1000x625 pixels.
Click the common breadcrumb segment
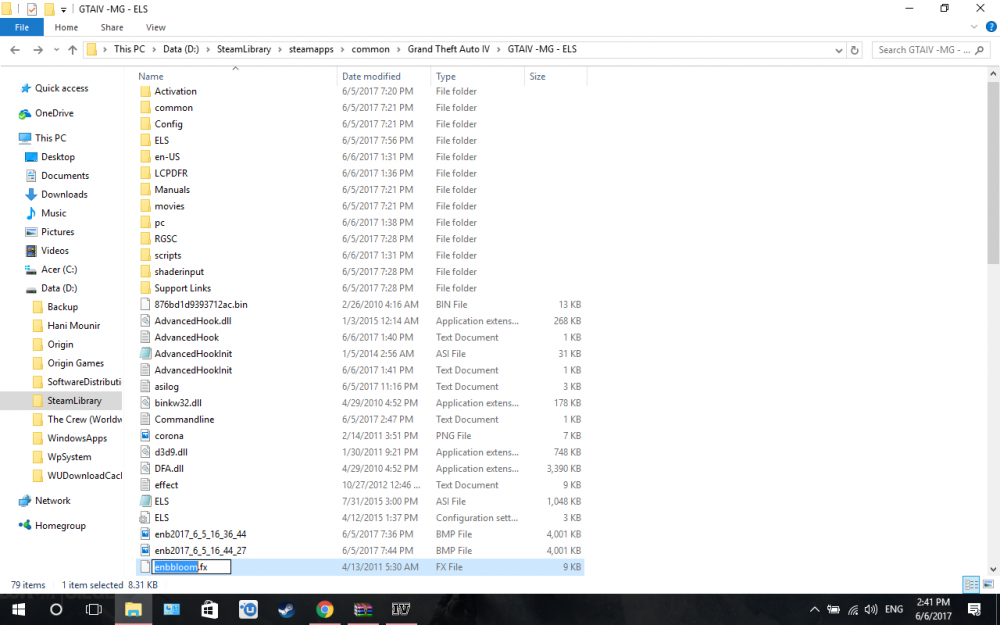[370, 49]
